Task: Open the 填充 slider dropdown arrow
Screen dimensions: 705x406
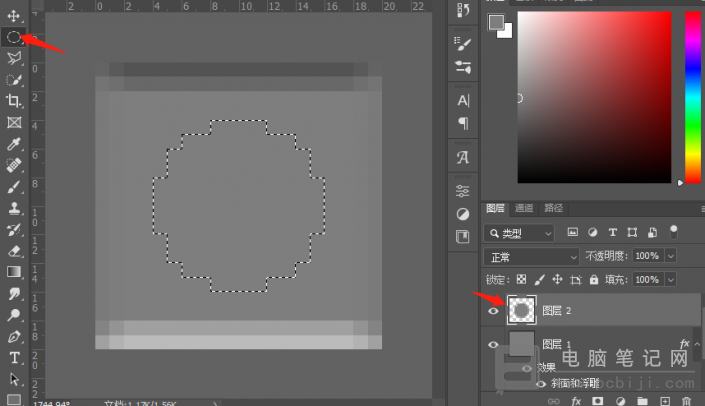Action: tap(671, 280)
